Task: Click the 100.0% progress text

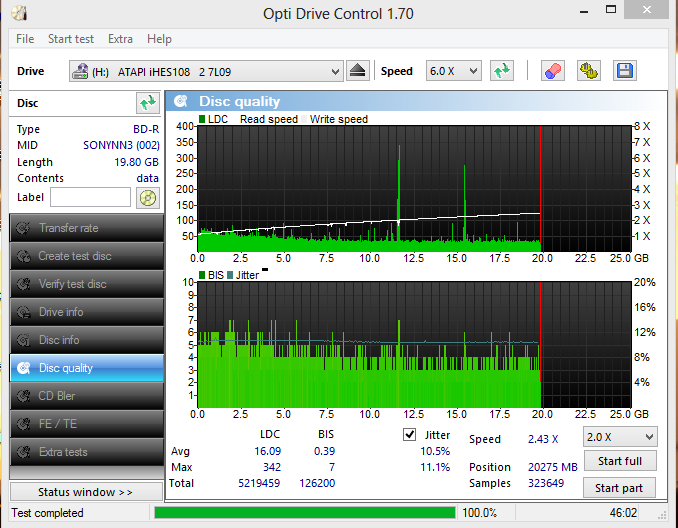Action: tap(480, 513)
